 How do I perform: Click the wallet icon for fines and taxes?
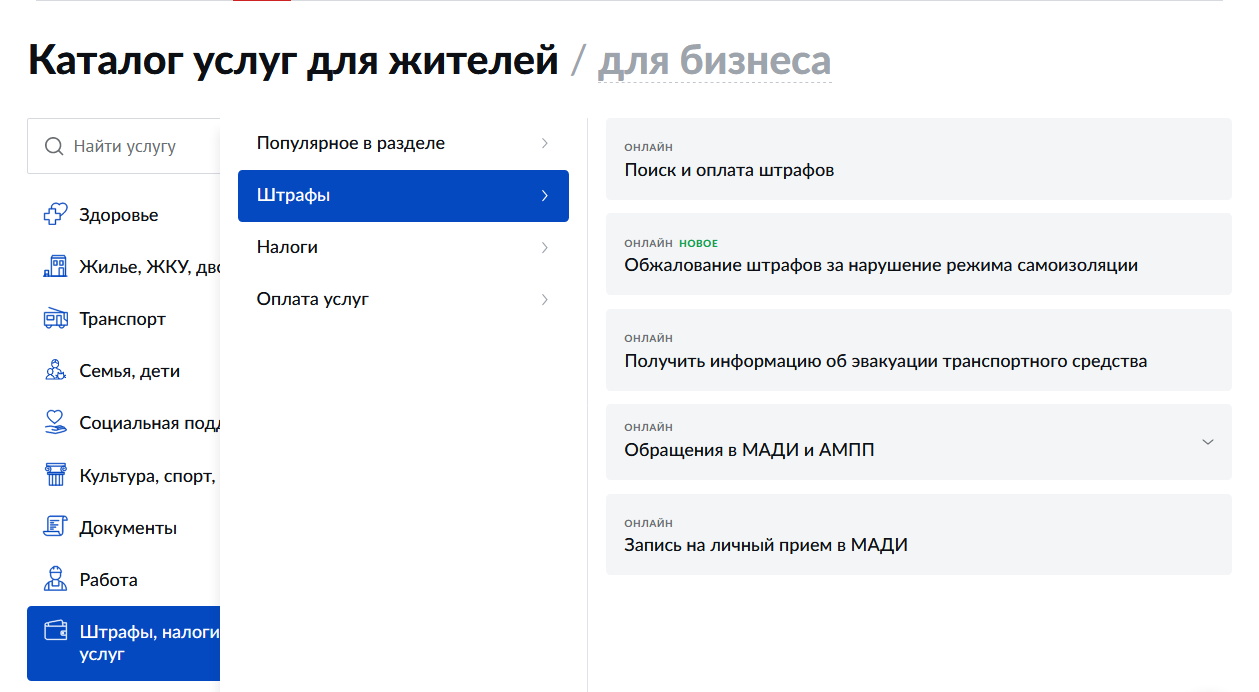pyautogui.click(x=56, y=632)
